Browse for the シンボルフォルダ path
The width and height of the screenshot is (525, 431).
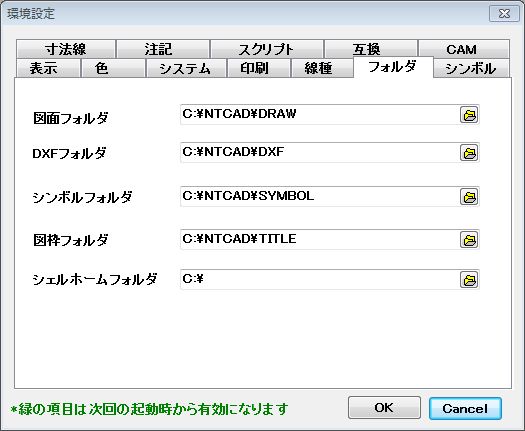point(469,197)
